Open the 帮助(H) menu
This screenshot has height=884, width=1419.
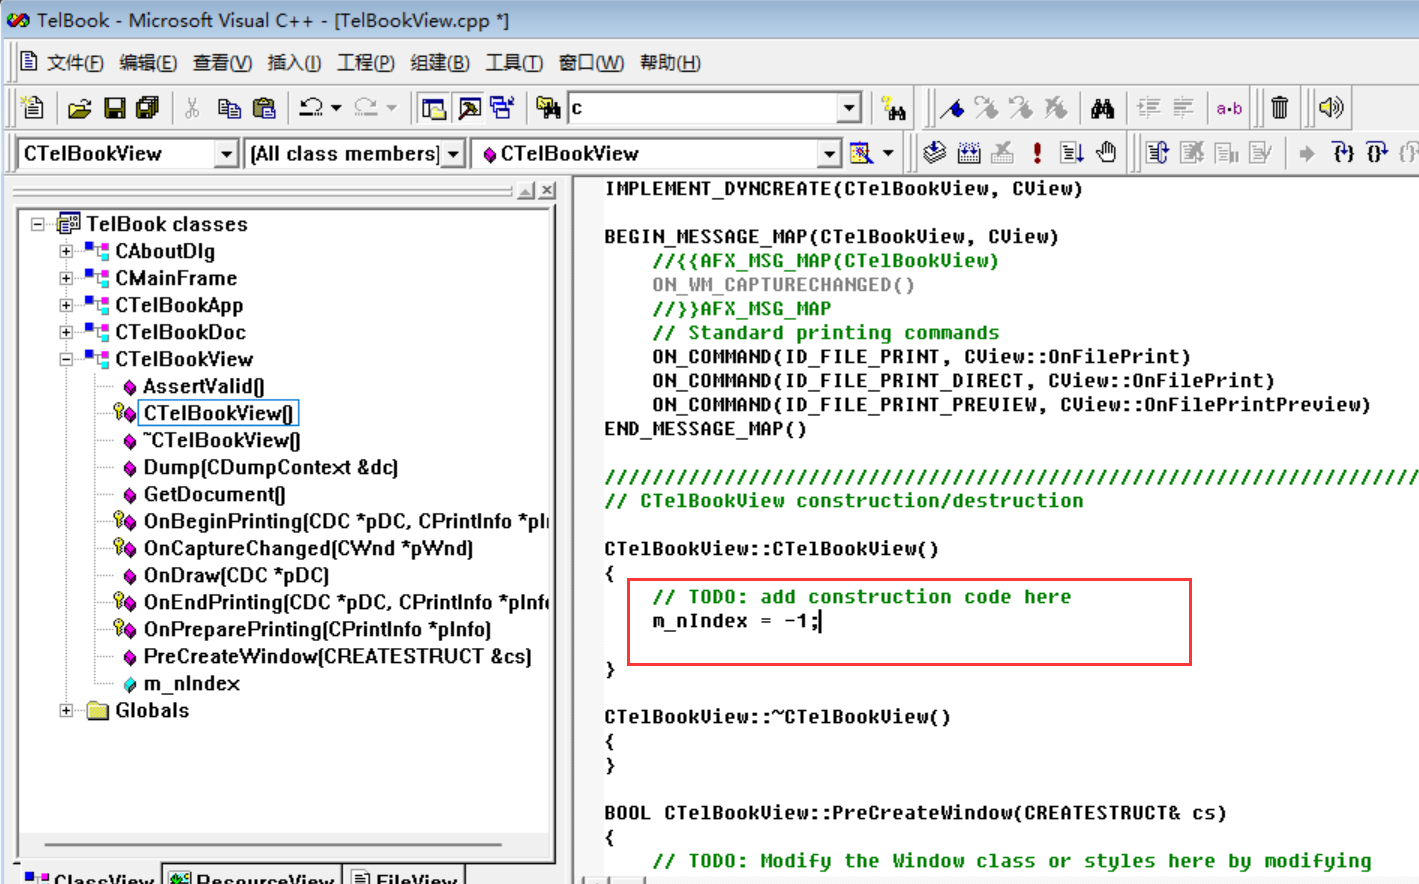[670, 63]
